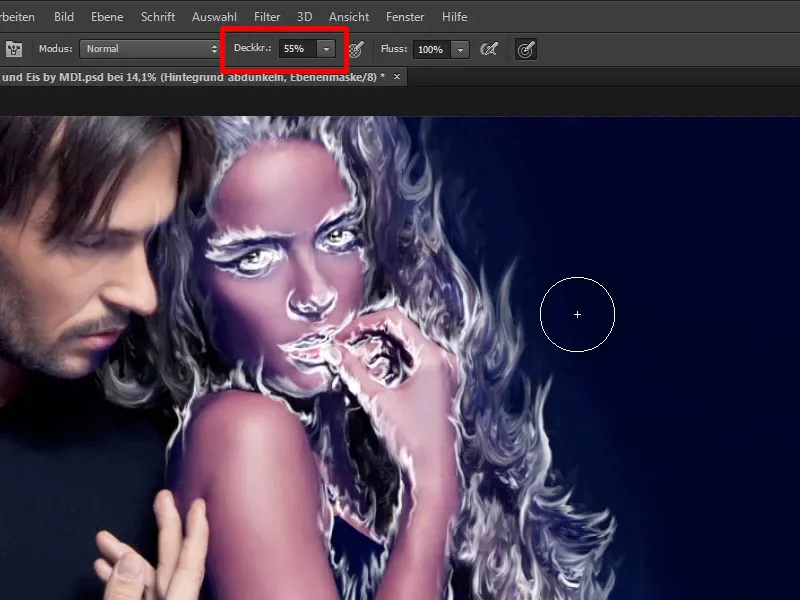Viewport: 800px width, 600px height.
Task: Enable pressure control for opacity icon
Action: [x=355, y=49]
